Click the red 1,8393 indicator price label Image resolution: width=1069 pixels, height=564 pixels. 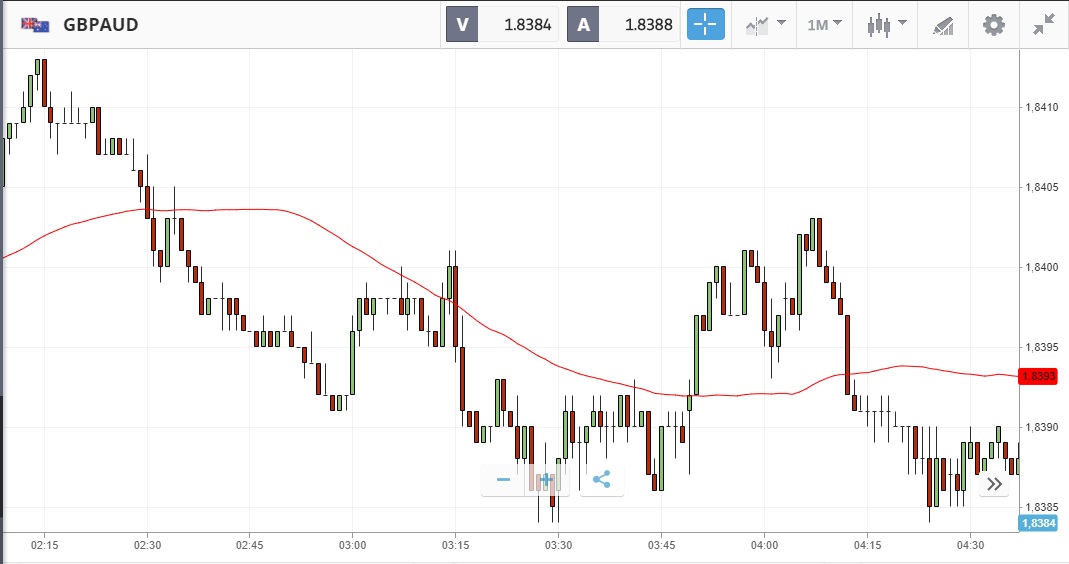(x=1037, y=376)
